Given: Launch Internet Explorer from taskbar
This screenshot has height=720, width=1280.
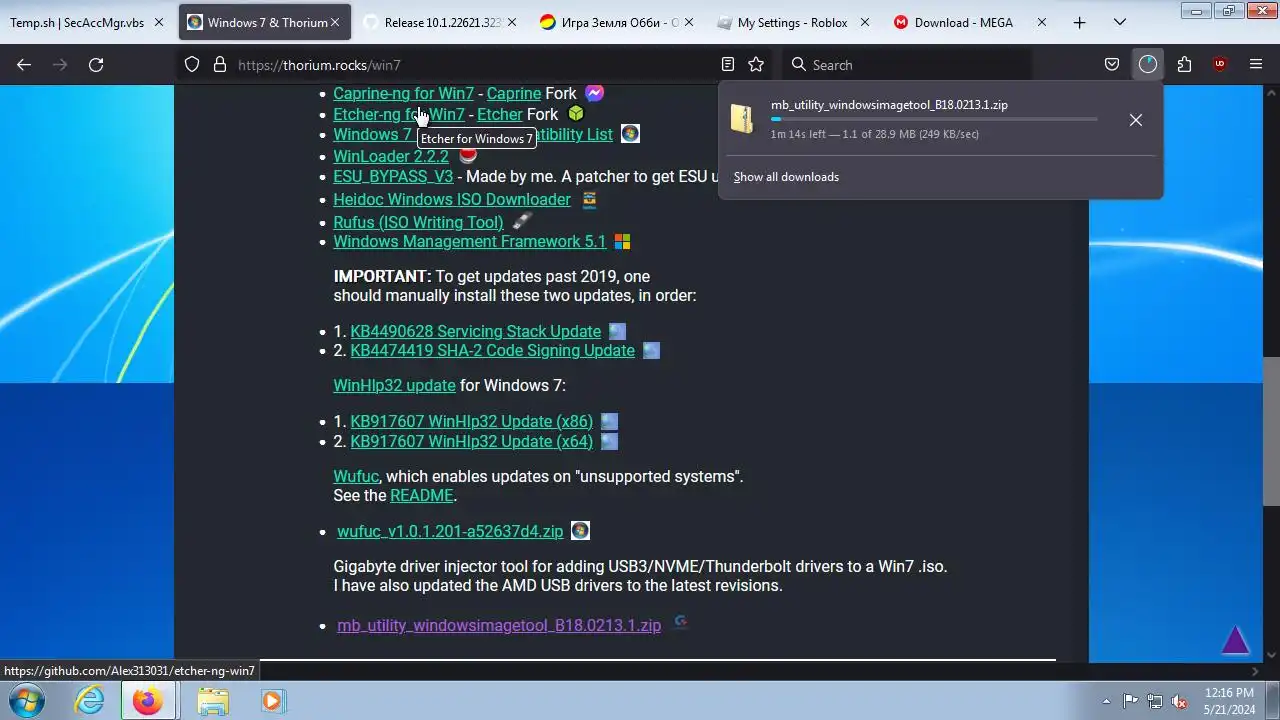Looking at the screenshot, I should click(x=90, y=701).
